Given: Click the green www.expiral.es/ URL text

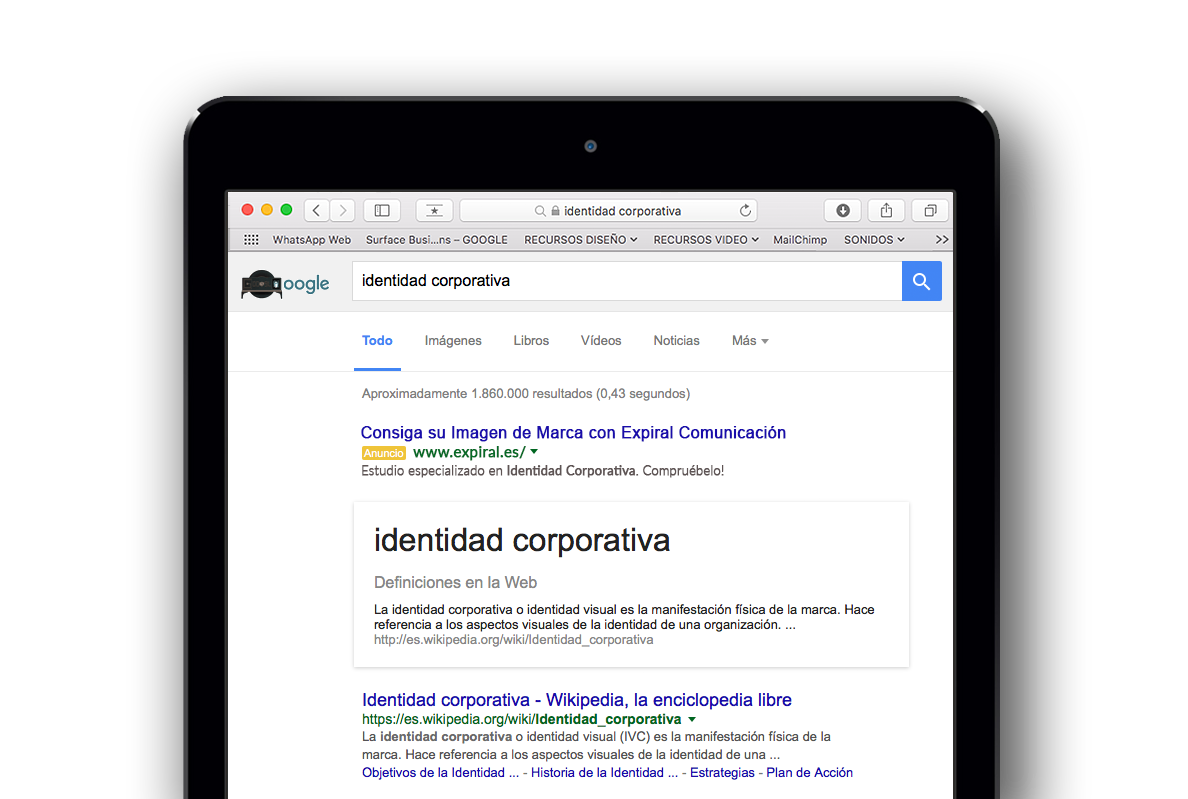Looking at the screenshot, I should tap(469, 452).
